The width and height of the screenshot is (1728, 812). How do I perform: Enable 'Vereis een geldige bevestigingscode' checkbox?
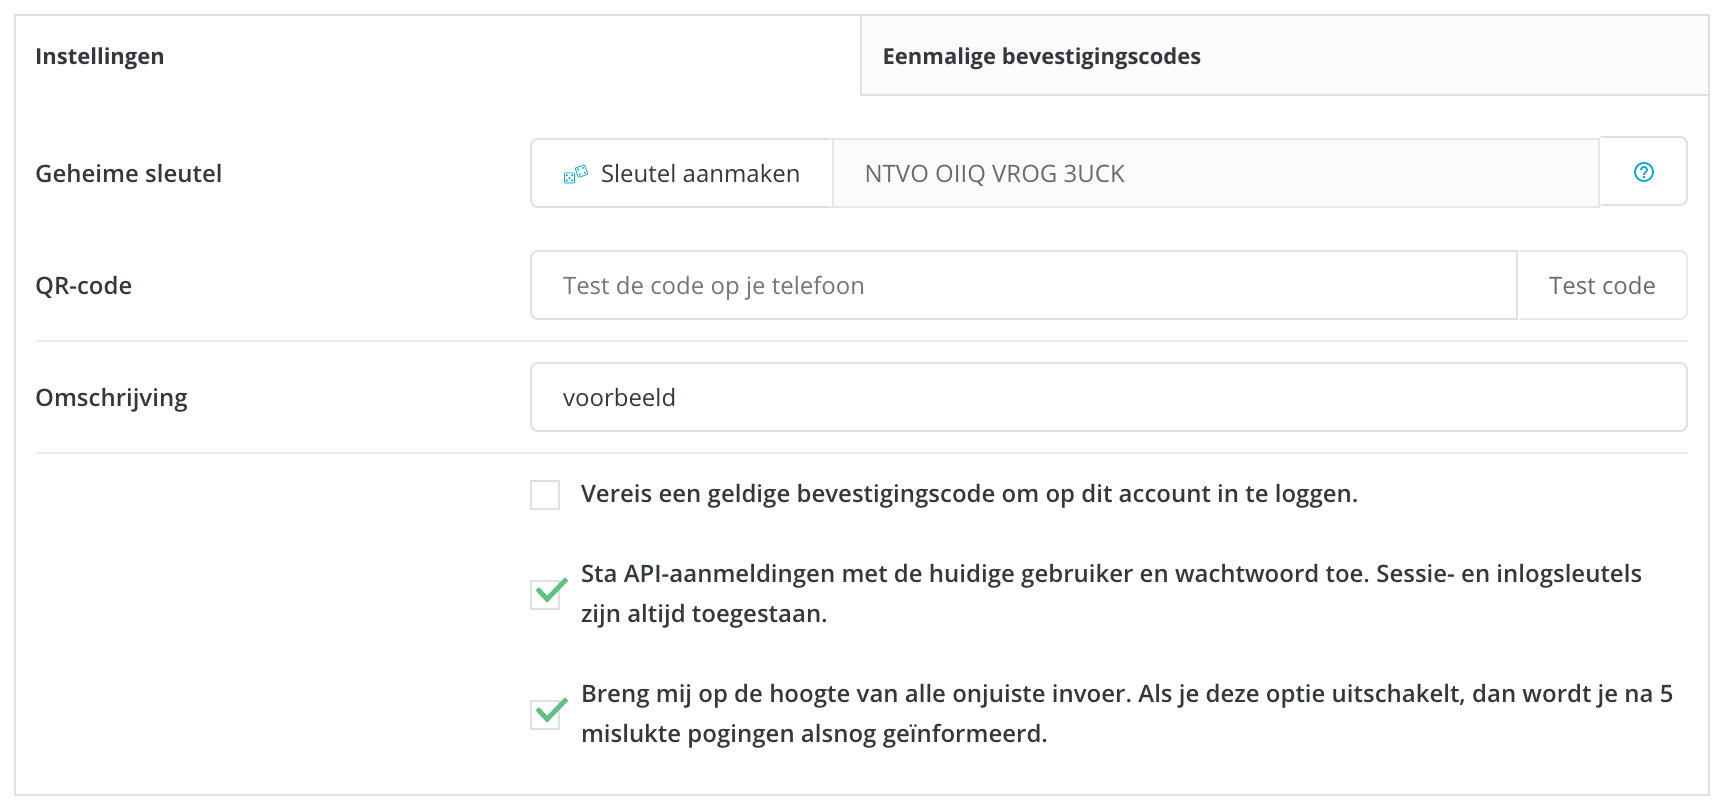(545, 494)
